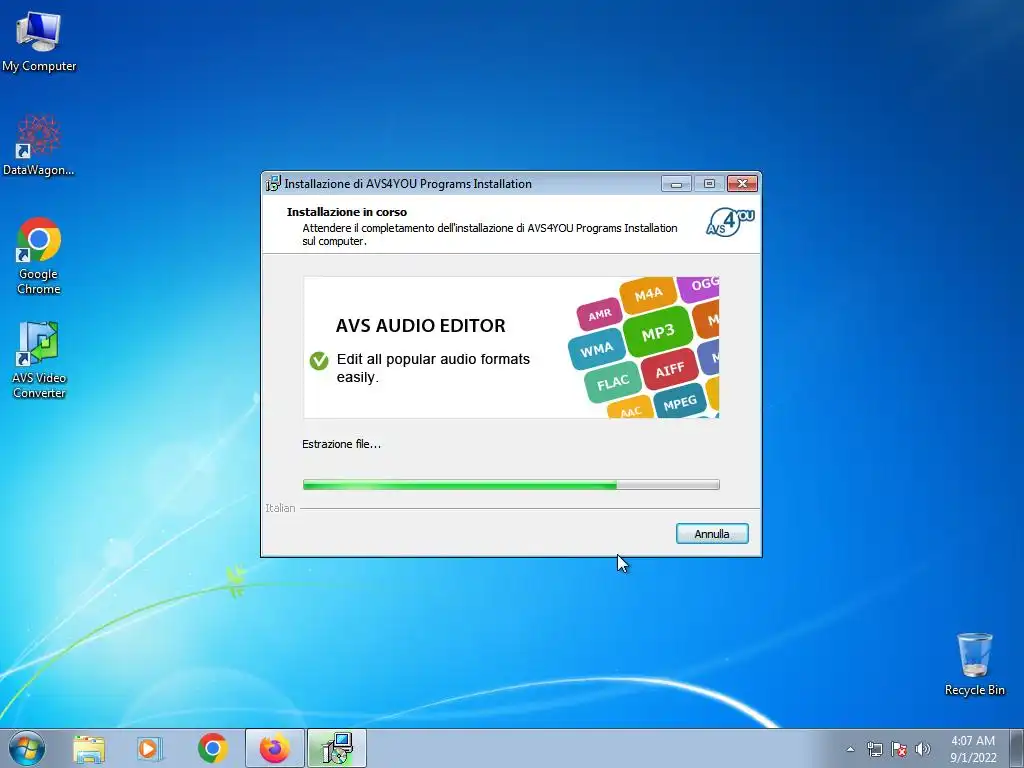Click 'Edit all popular audio formats easily.' text
The width and height of the screenshot is (1024, 768).
pos(433,368)
